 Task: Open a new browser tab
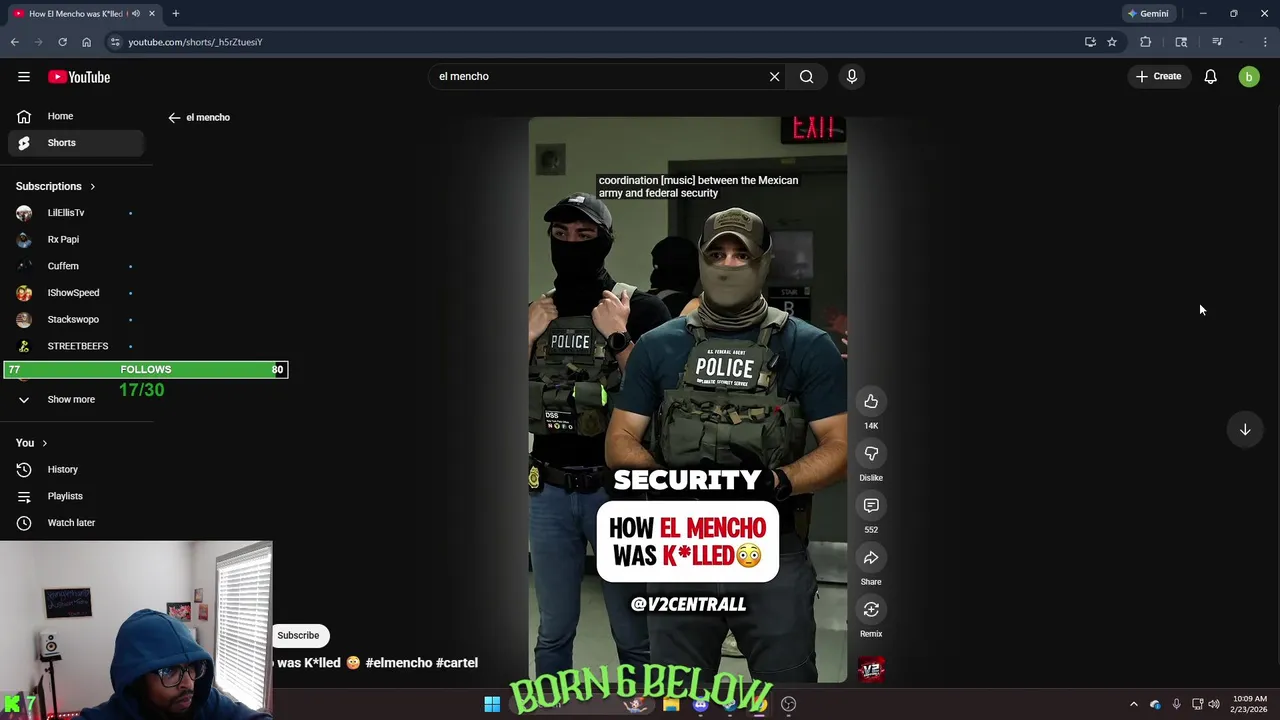(x=175, y=13)
